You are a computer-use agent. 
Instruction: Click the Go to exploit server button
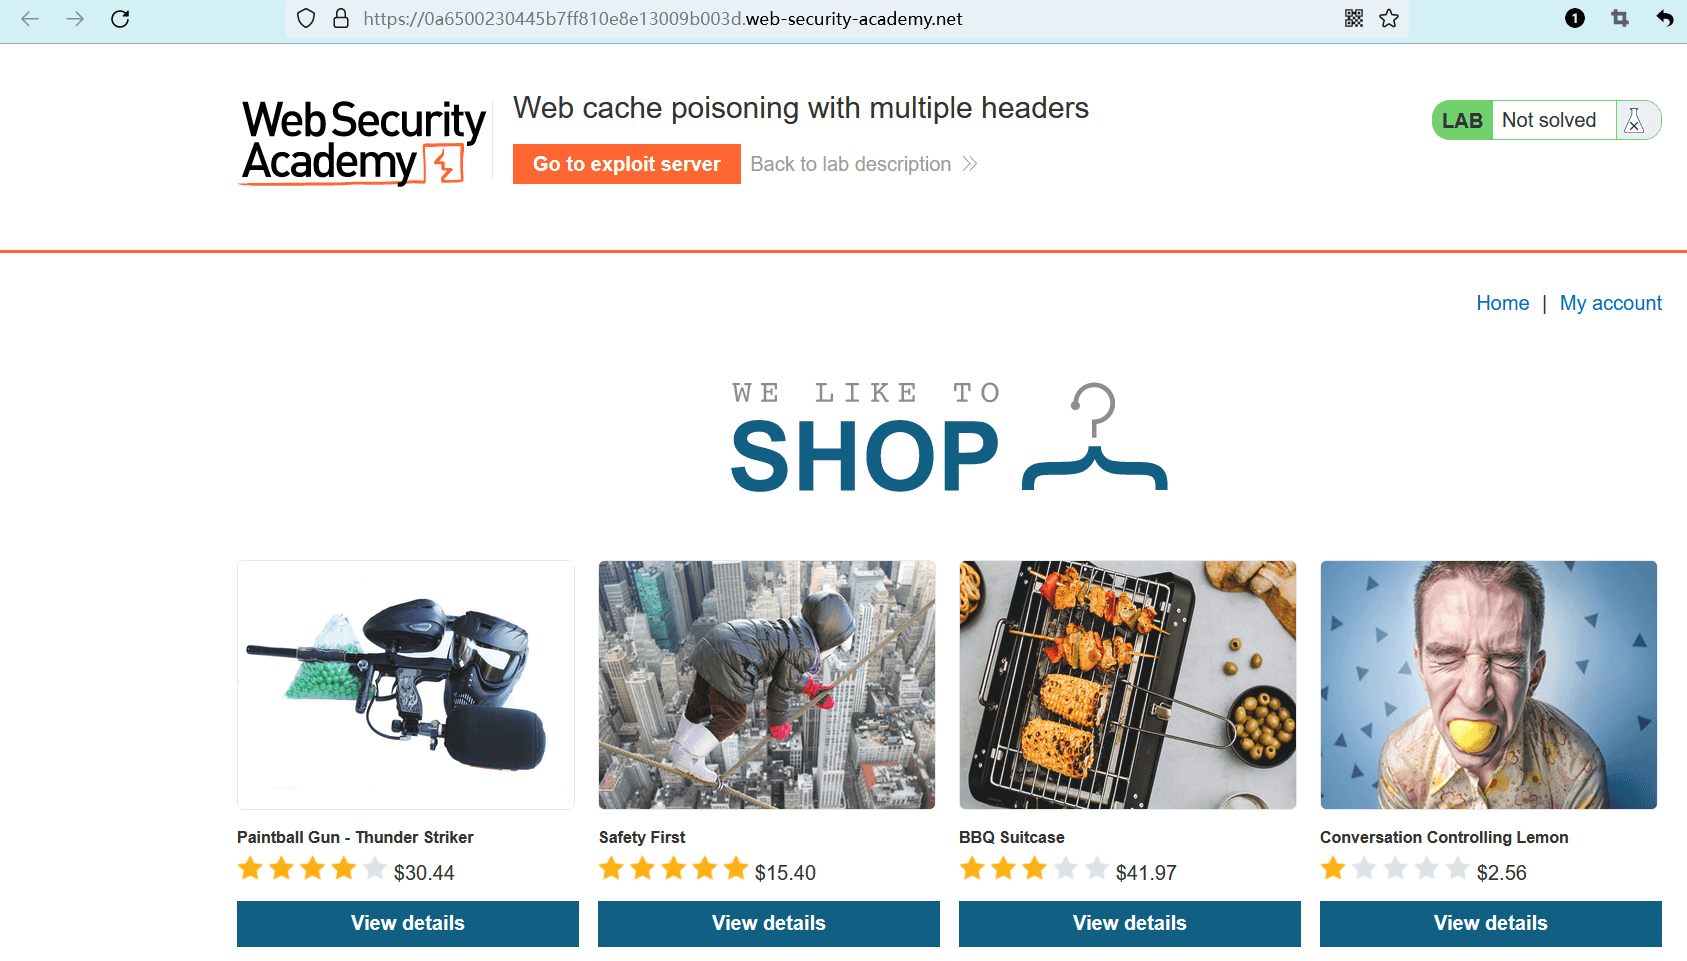627,164
